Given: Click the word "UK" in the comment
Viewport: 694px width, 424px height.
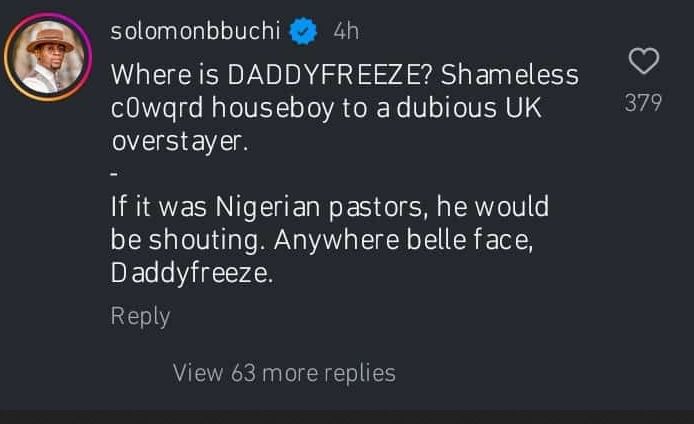Looking at the screenshot, I should pos(522,108).
